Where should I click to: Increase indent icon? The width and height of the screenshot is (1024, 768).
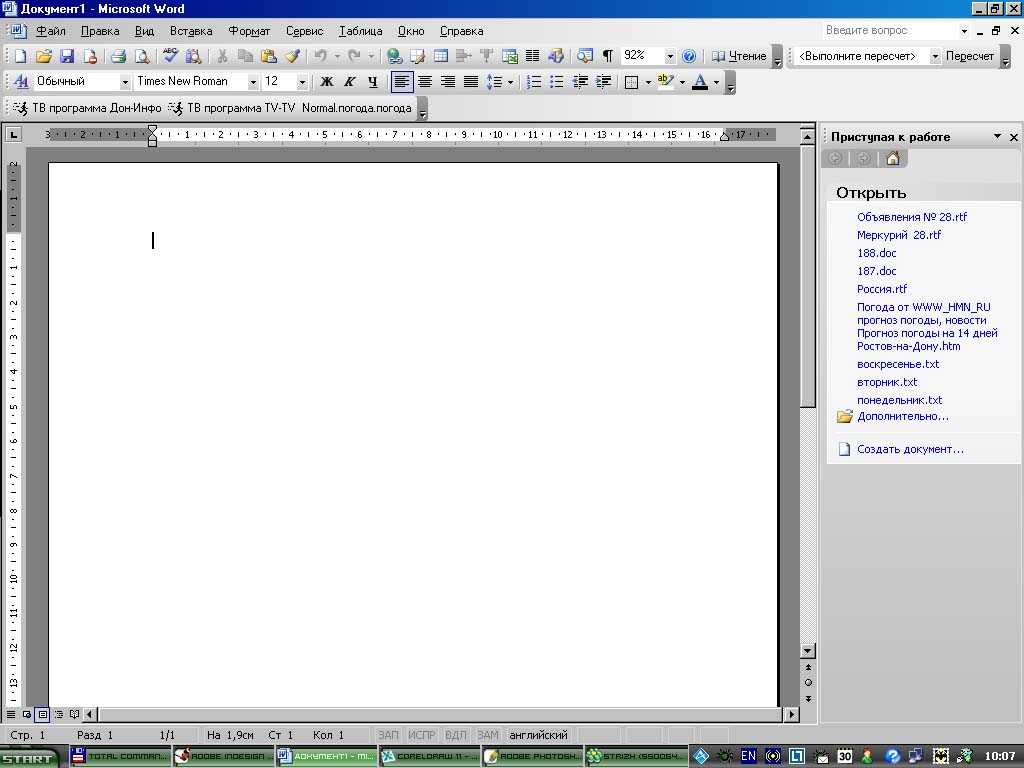(x=603, y=82)
